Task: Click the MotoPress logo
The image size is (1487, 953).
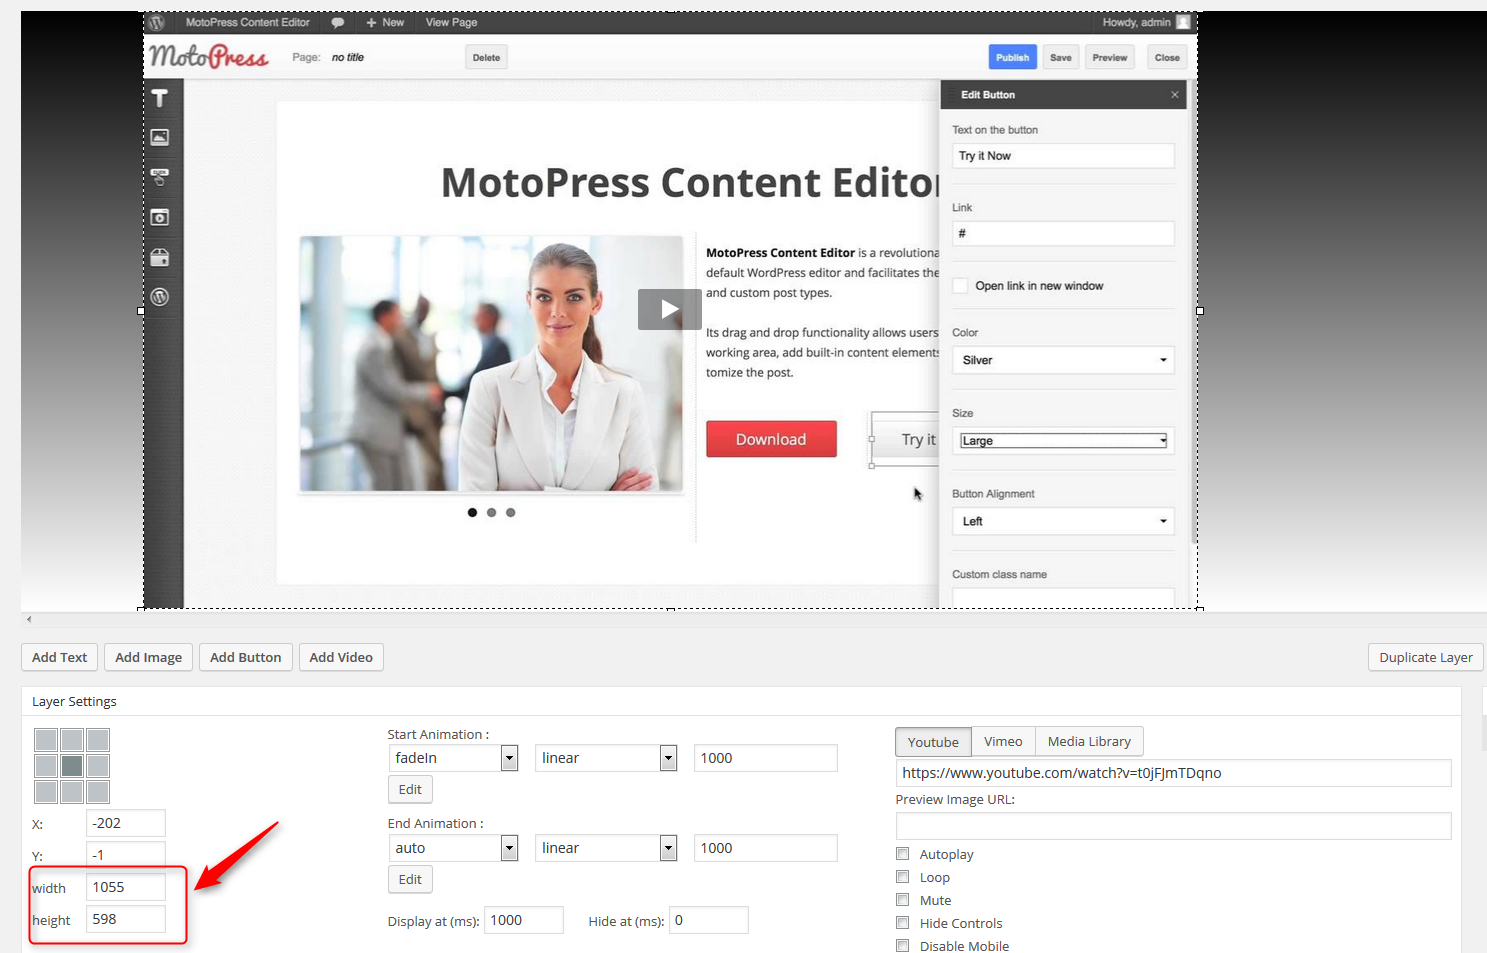Action: (x=209, y=56)
